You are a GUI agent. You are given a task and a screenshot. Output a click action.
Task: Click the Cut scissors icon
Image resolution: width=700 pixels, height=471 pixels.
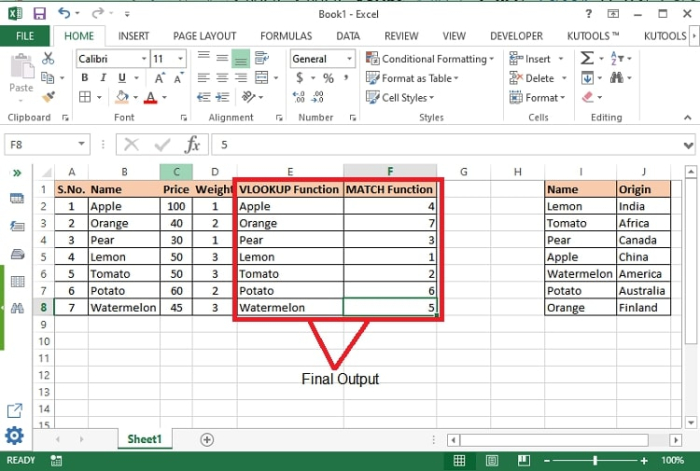point(48,58)
